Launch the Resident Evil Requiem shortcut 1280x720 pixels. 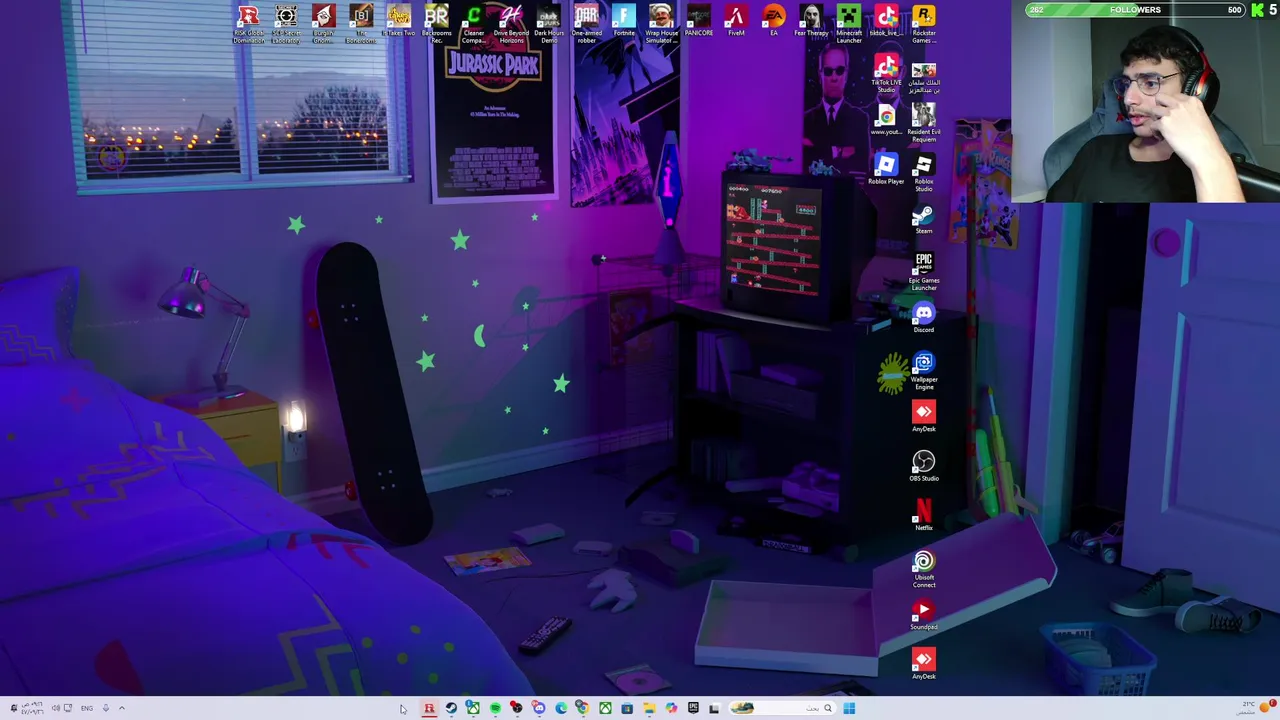click(x=923, y=122)
